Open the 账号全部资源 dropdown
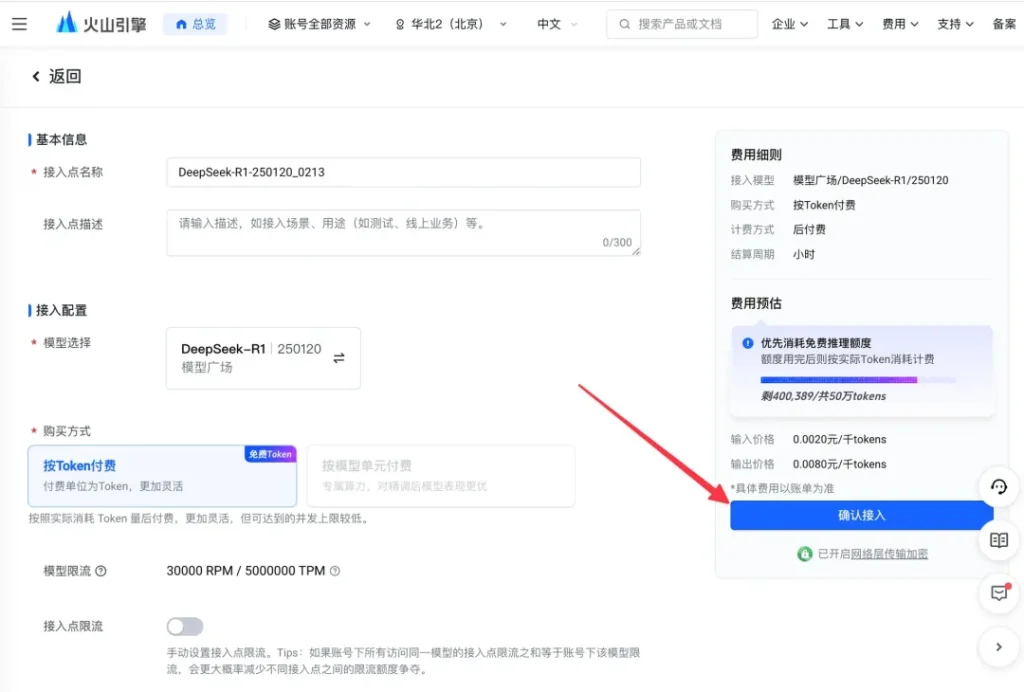The height and width of the screenshot is (692, 1024). click(x=319, y=24)
